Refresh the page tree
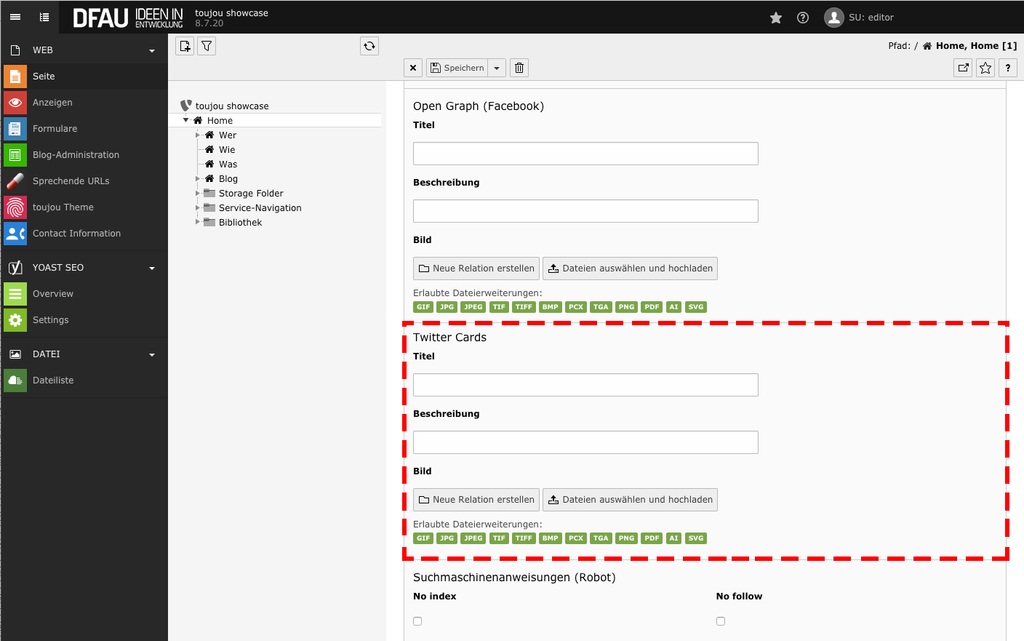The image size is (1024, 641). [x=369, y=46]
